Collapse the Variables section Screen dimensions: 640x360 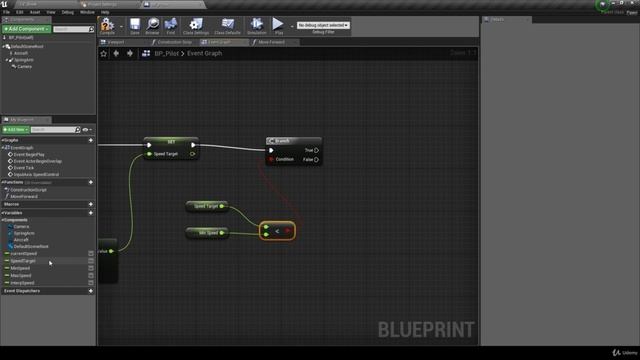click(2, 213)
